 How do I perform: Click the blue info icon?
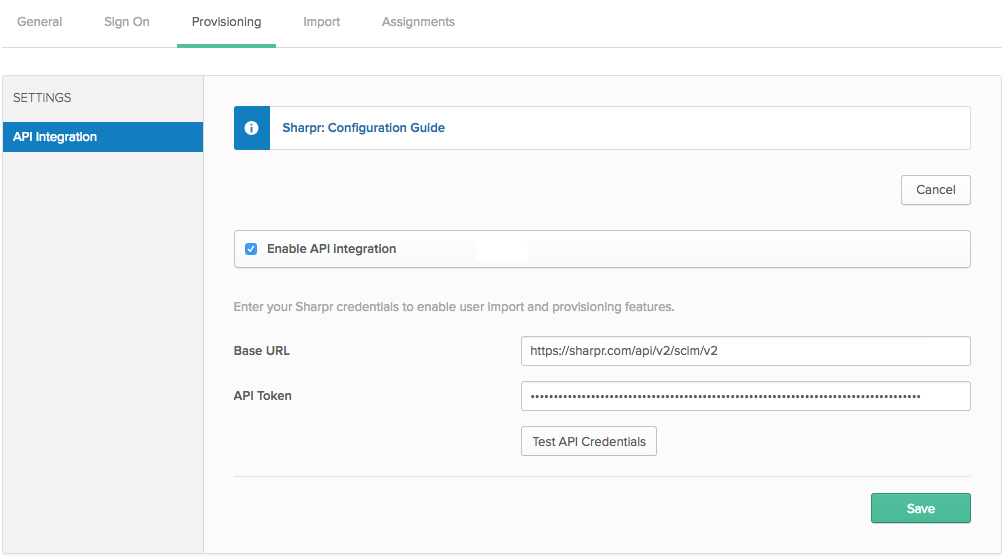pos(252,128)
